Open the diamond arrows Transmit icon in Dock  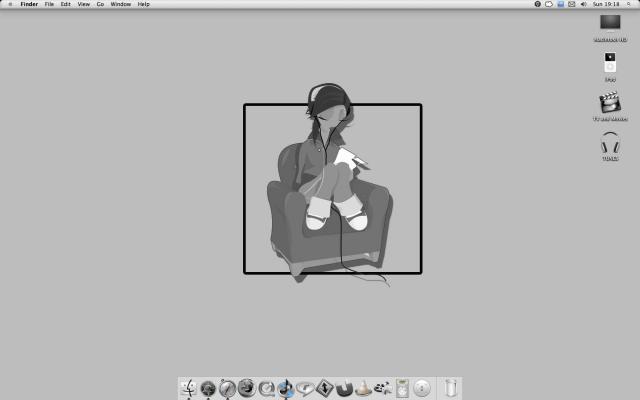[x=324, y=388]
